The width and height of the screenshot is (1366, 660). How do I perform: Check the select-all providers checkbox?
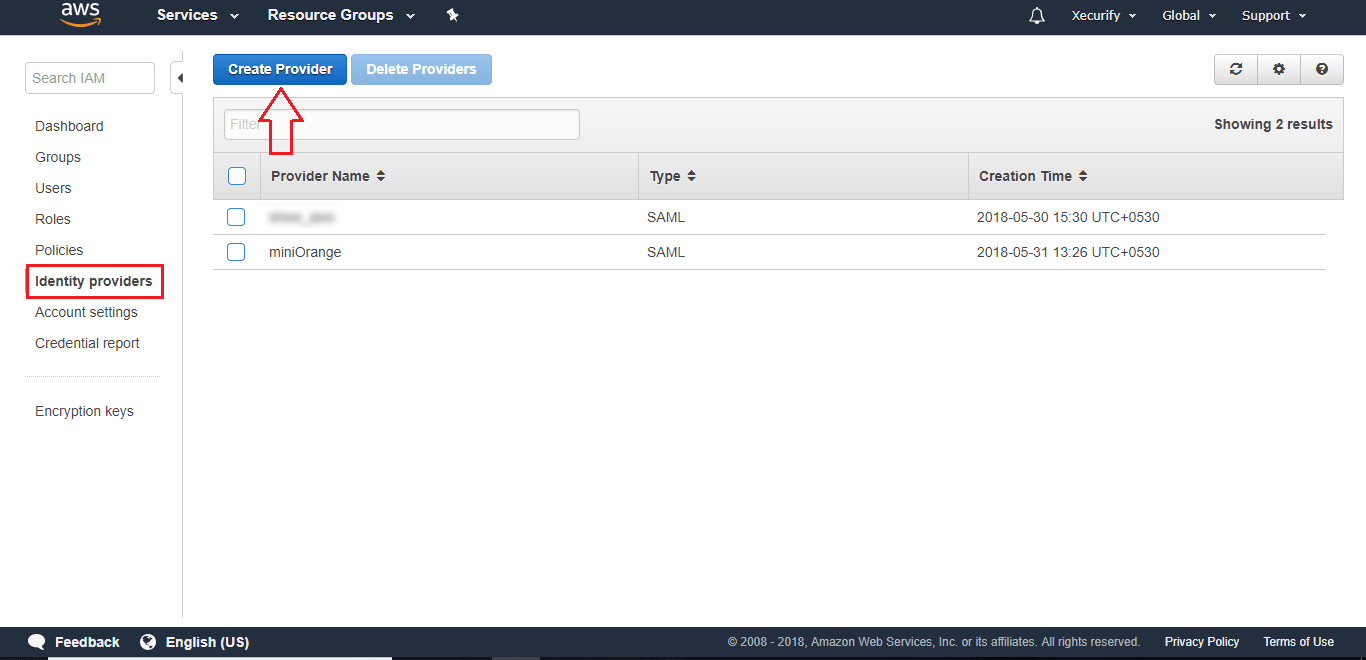236,175
